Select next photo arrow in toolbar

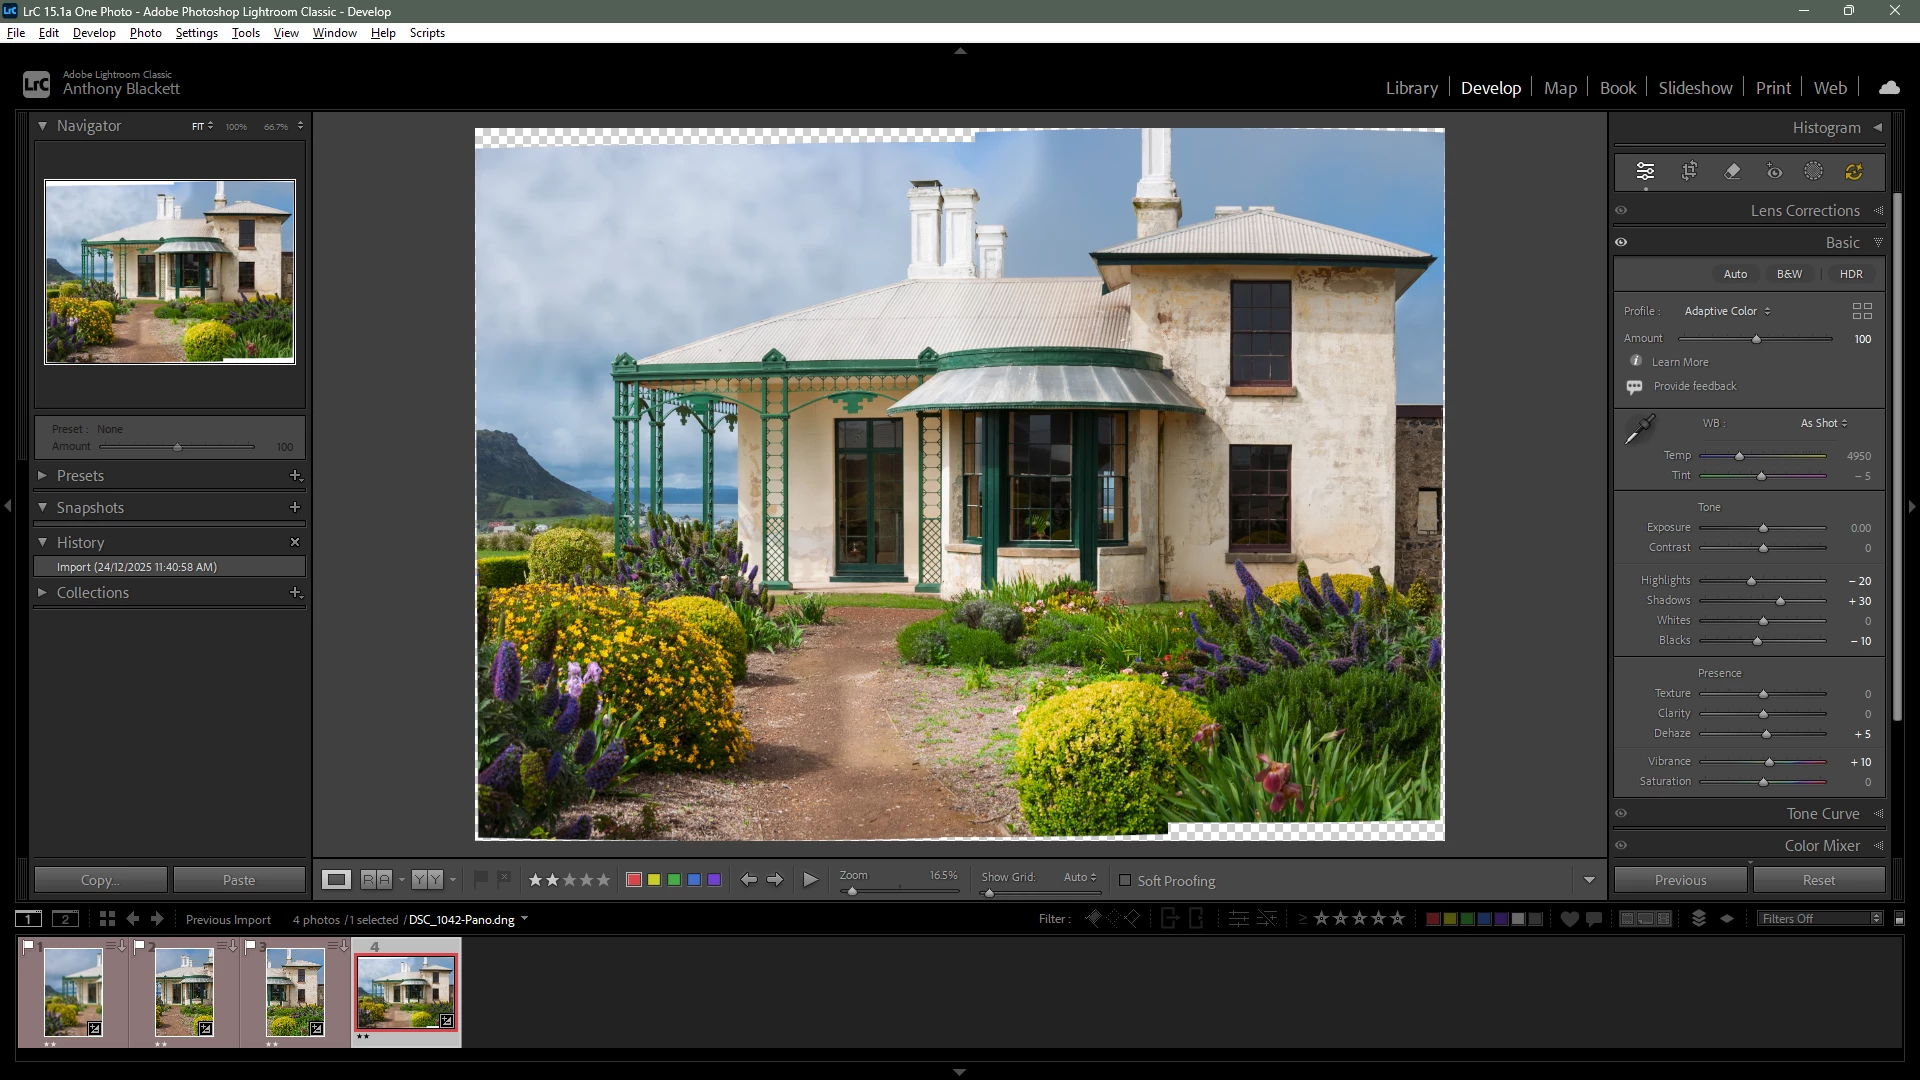click(x=775, y=880)
